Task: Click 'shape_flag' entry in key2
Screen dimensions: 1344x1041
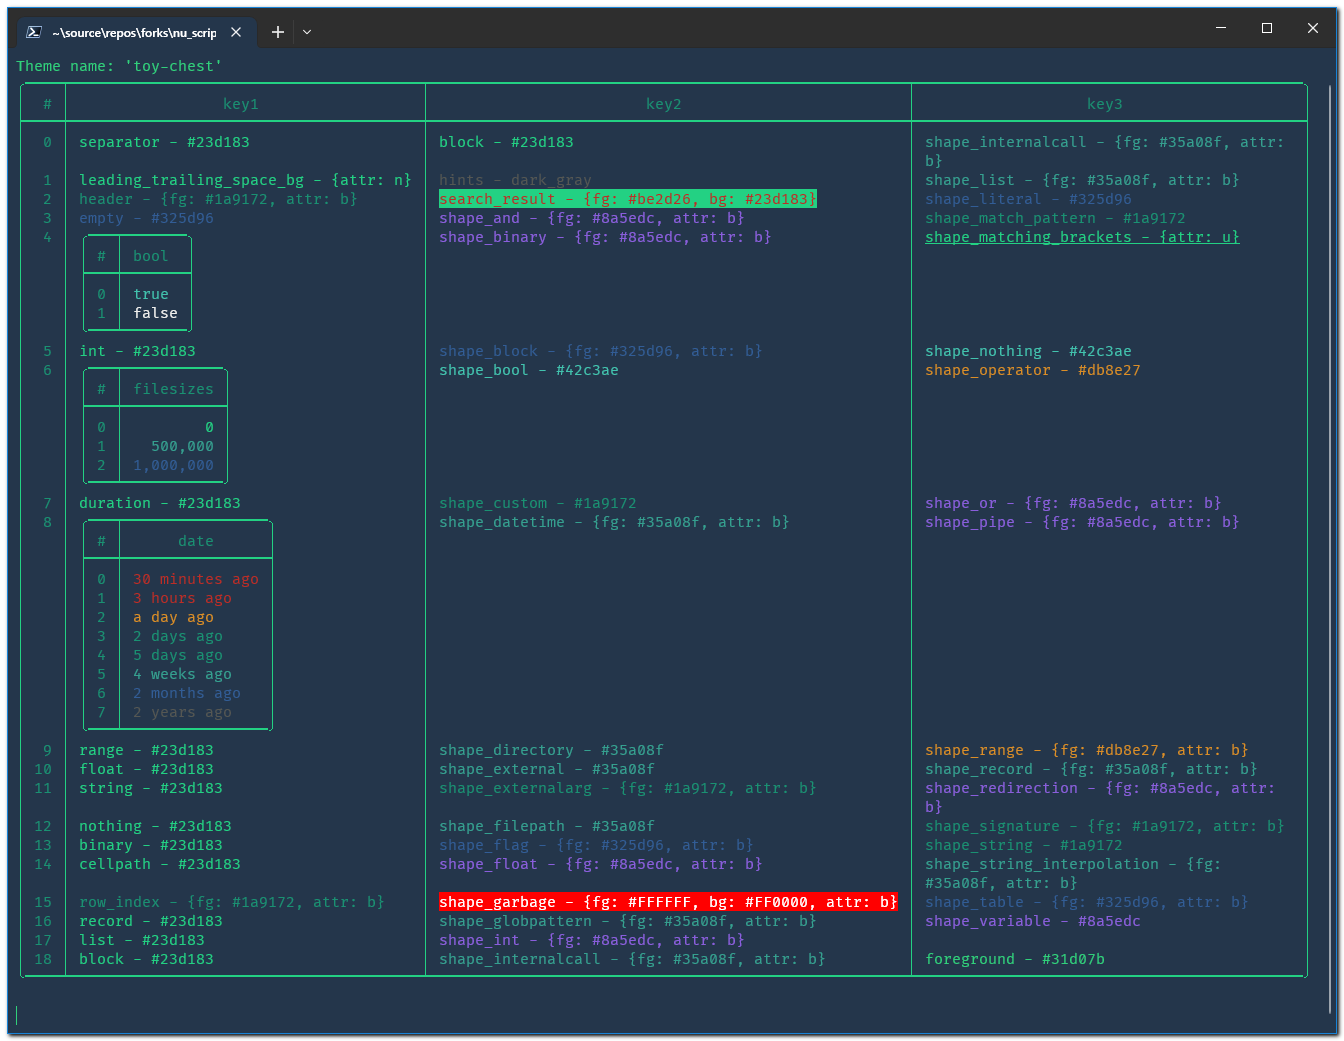Action: tap(596, 845)
